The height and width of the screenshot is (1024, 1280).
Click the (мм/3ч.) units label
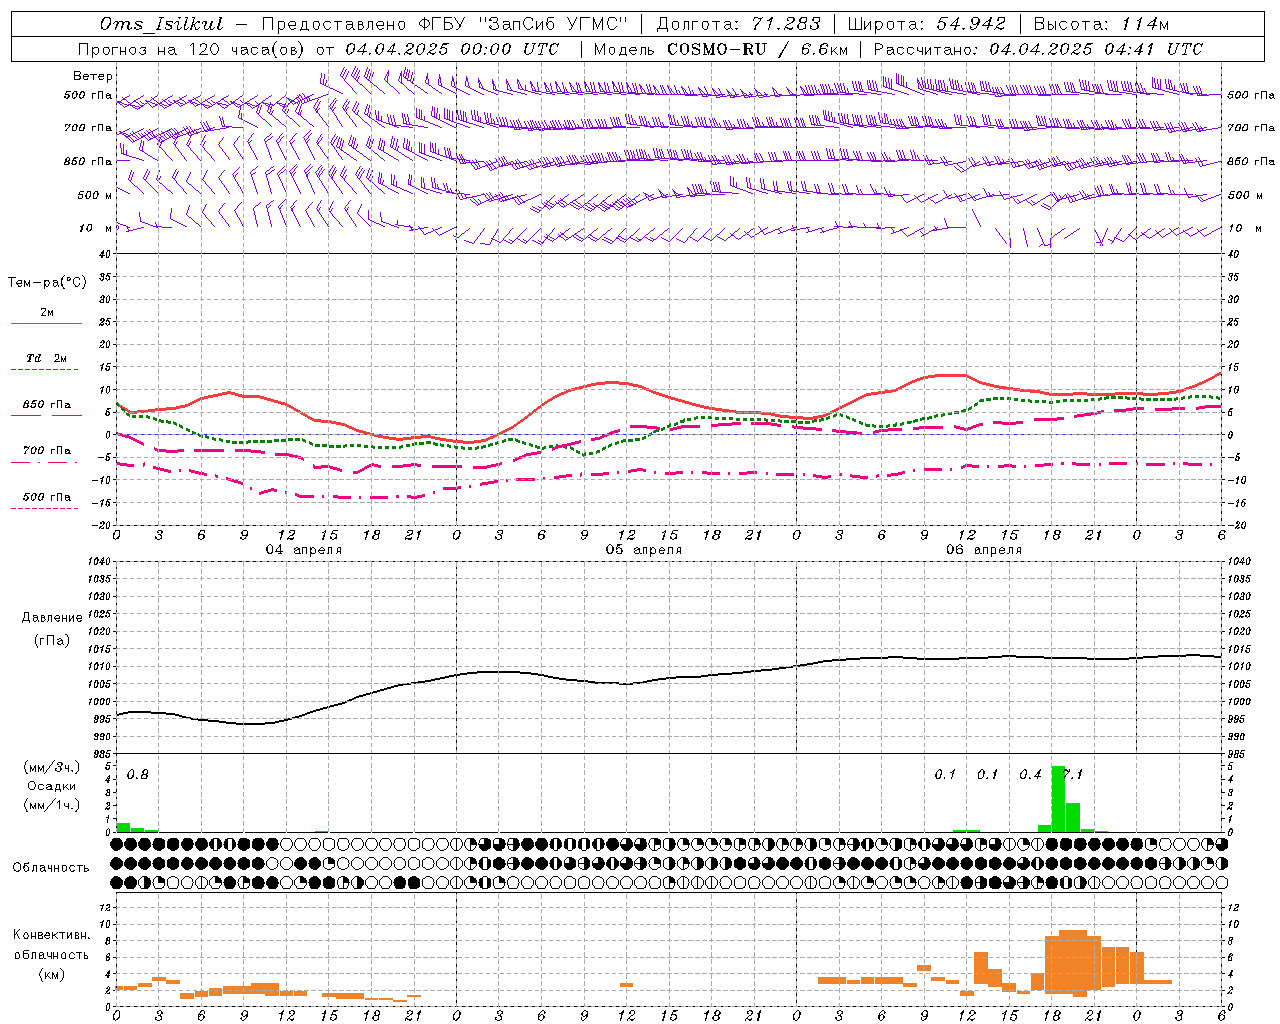pos(52,768)
